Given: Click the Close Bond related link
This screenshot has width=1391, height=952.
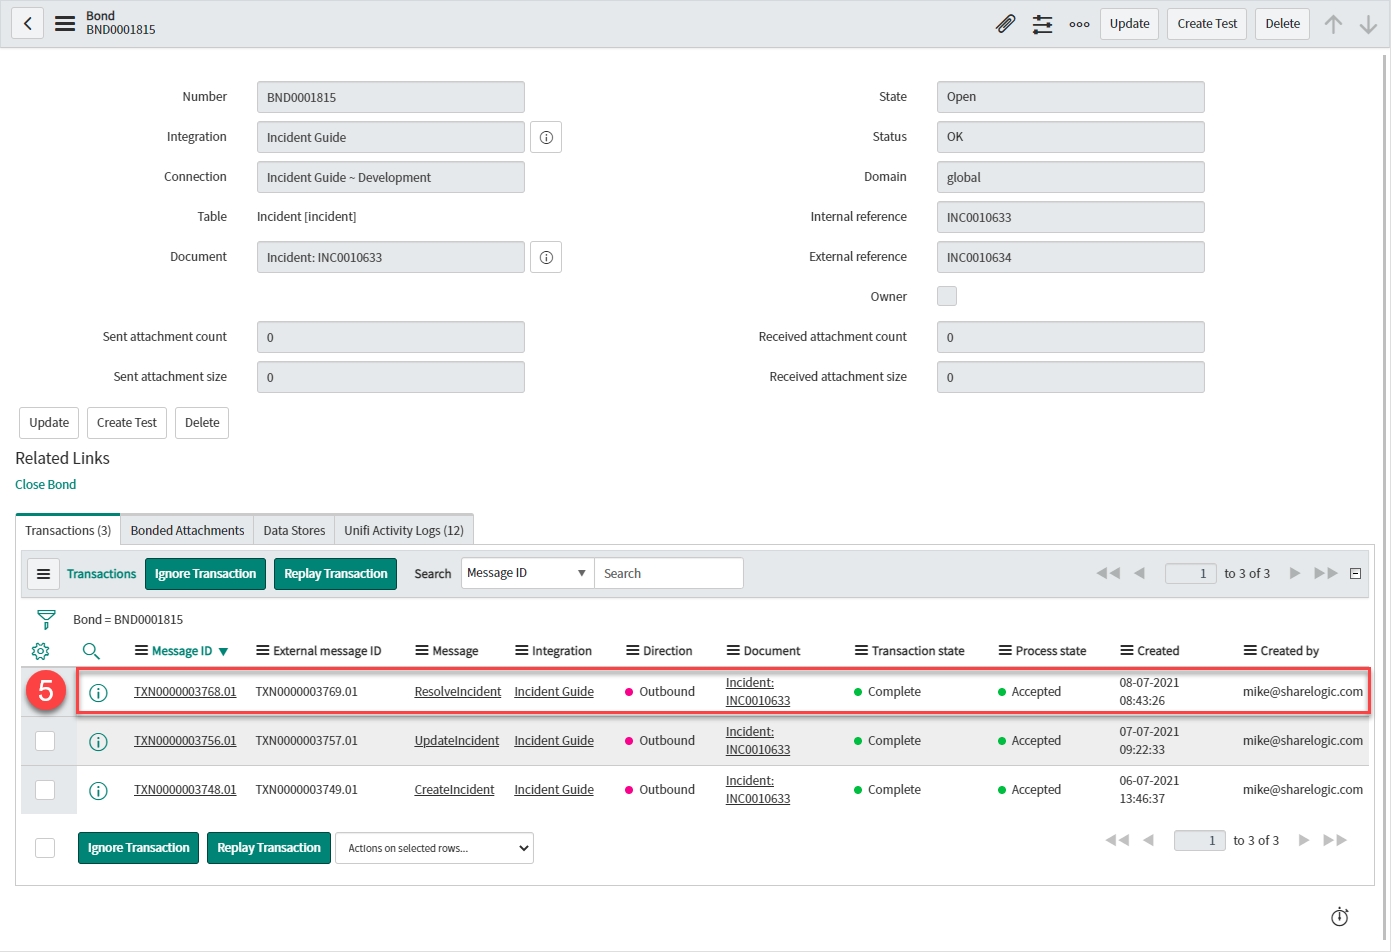Looking at the screenshot, I should [x=46, y=484].
